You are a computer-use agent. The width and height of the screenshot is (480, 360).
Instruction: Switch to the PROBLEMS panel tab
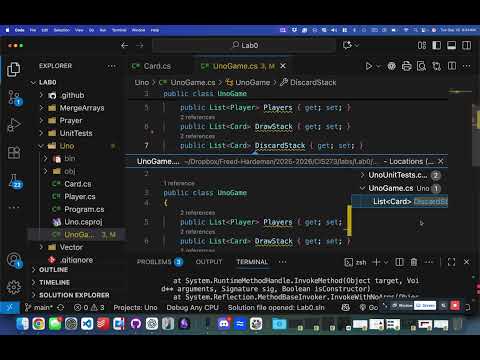coord(154,262)
